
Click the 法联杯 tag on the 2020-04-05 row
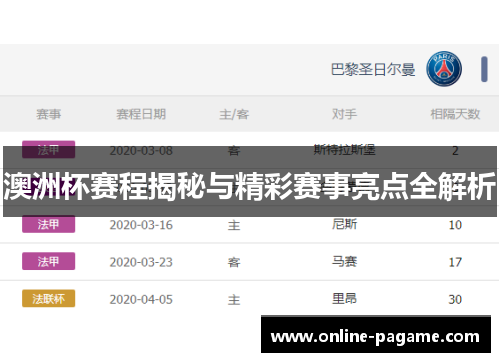pos(49,299)
